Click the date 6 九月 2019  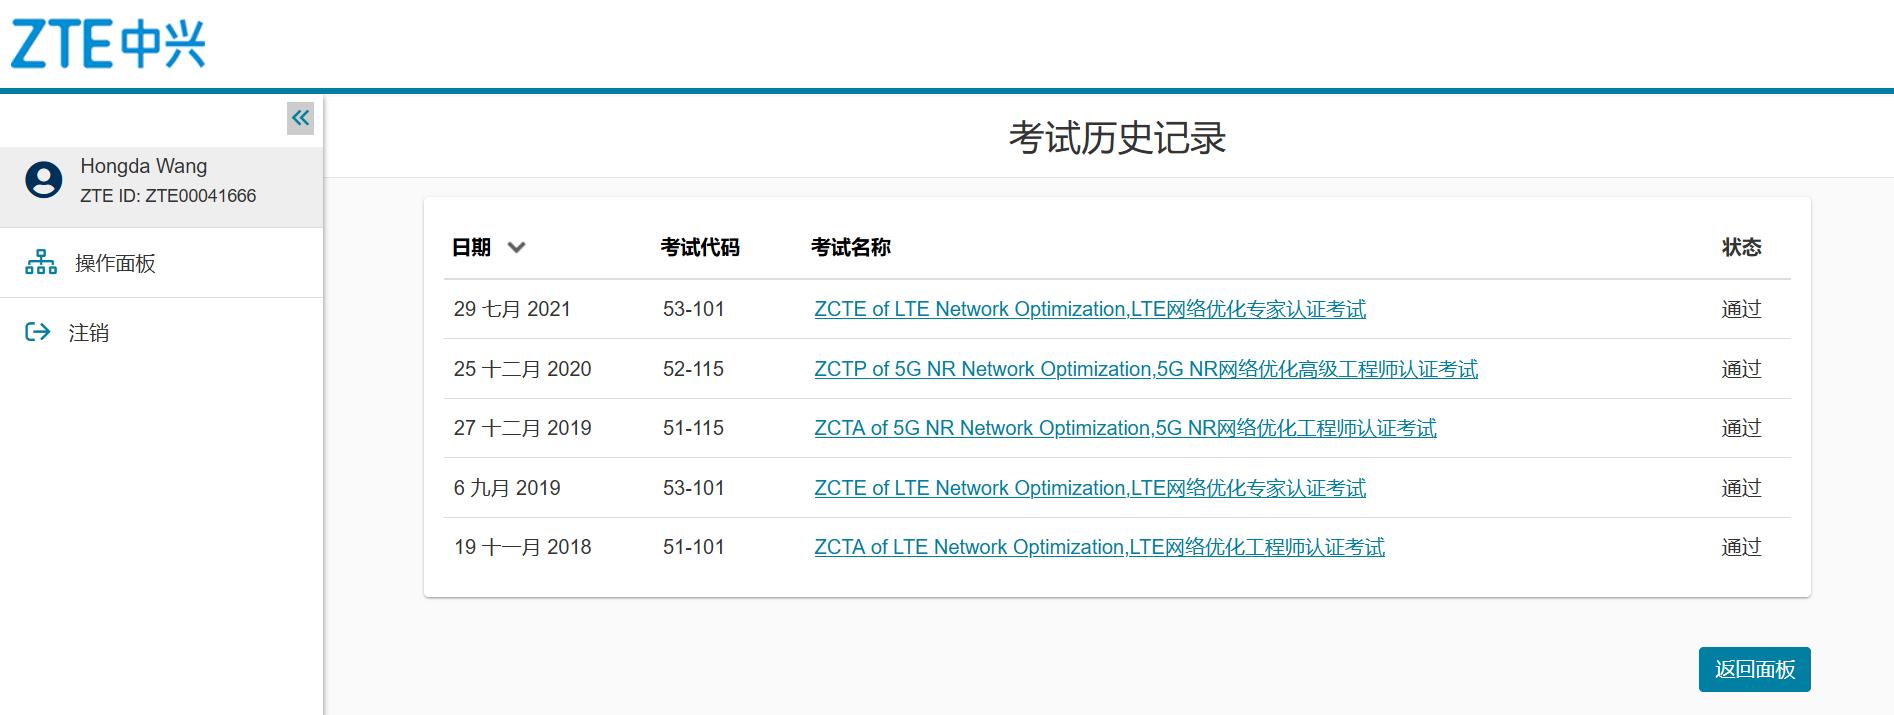[x=507, y=488]
